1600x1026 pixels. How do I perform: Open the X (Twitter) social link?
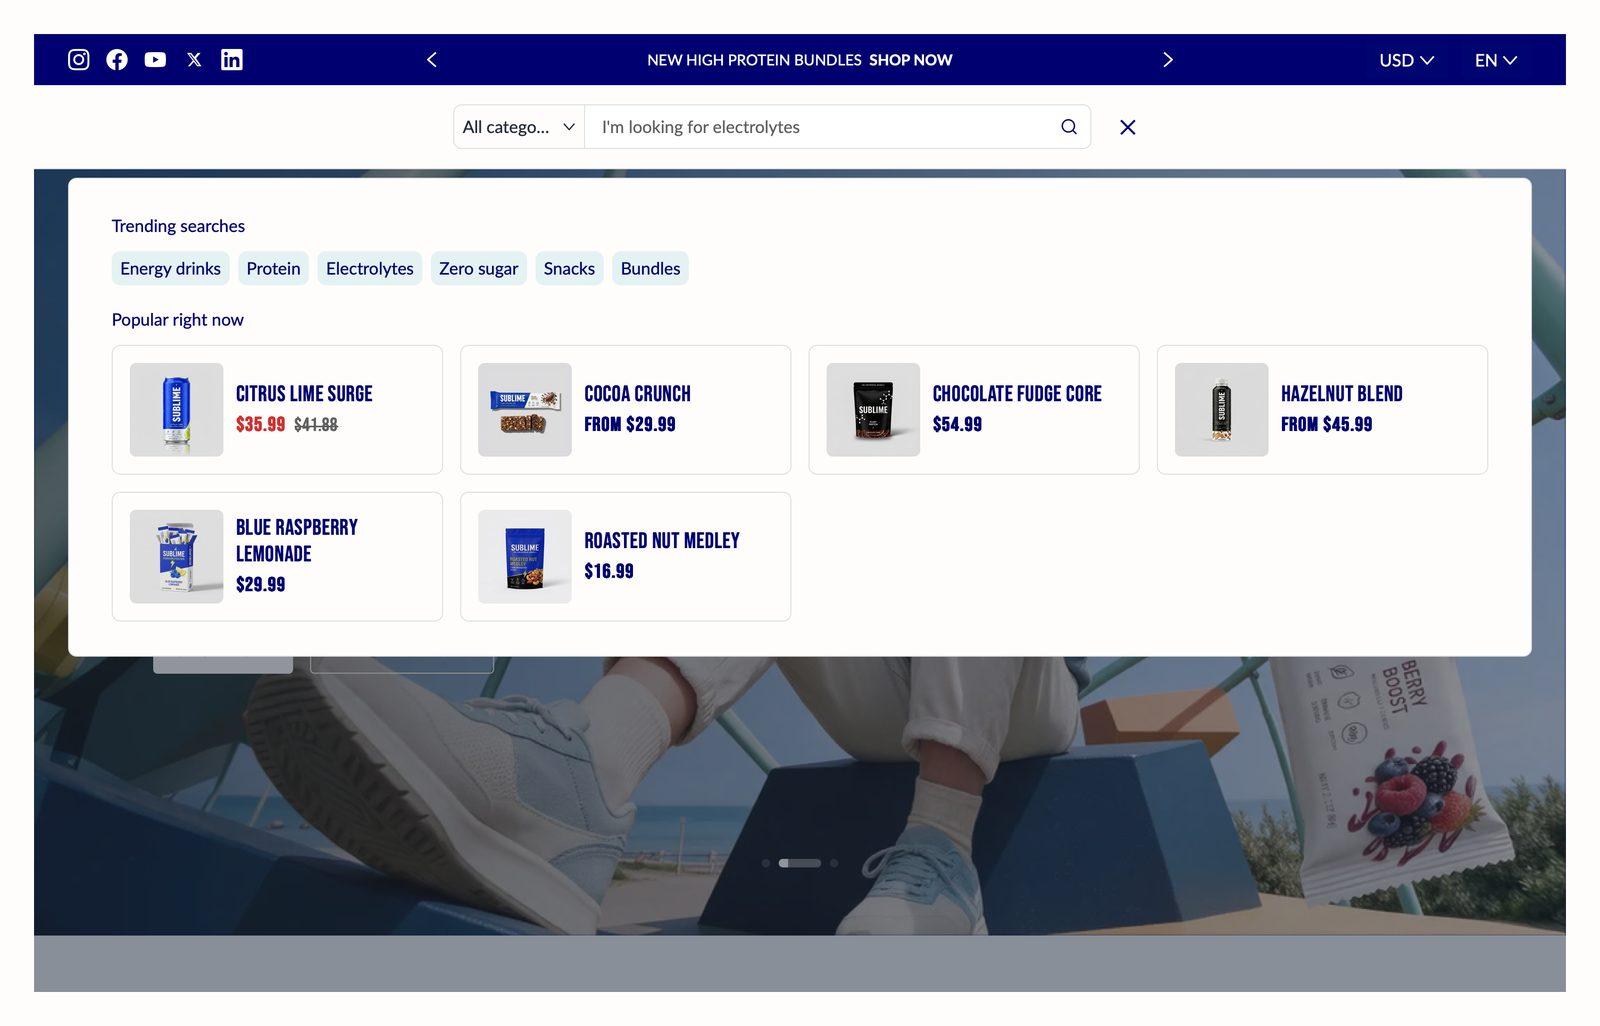coord(194,60)
